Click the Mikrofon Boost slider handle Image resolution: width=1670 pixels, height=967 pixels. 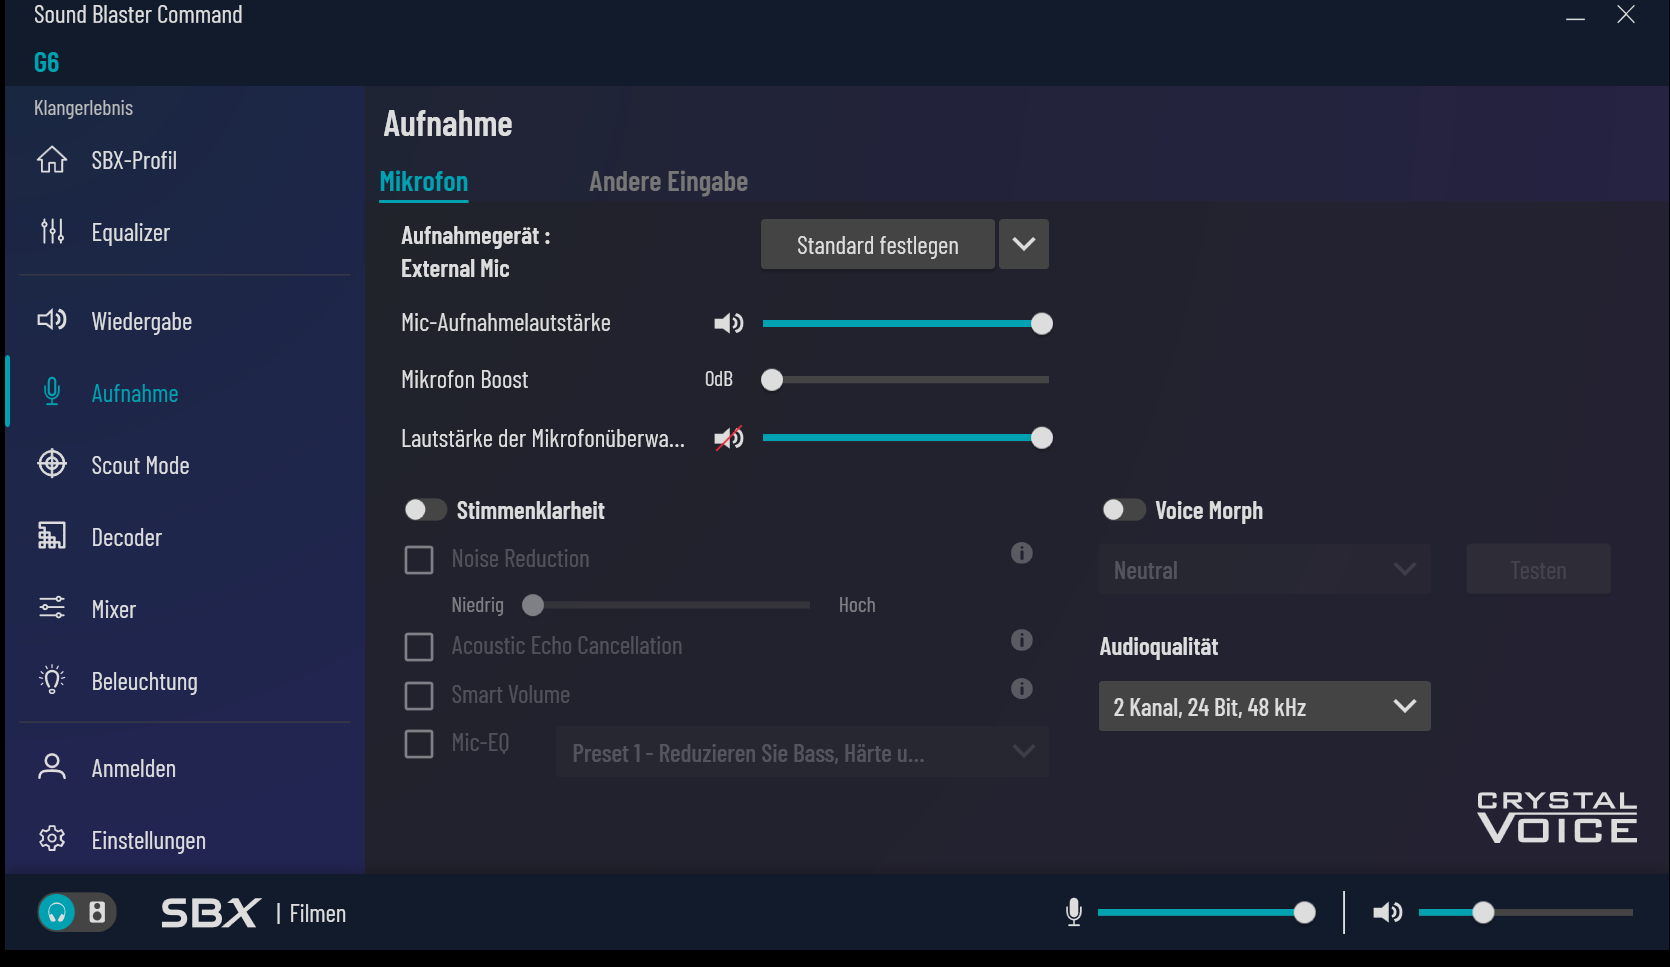click(772, 380)
